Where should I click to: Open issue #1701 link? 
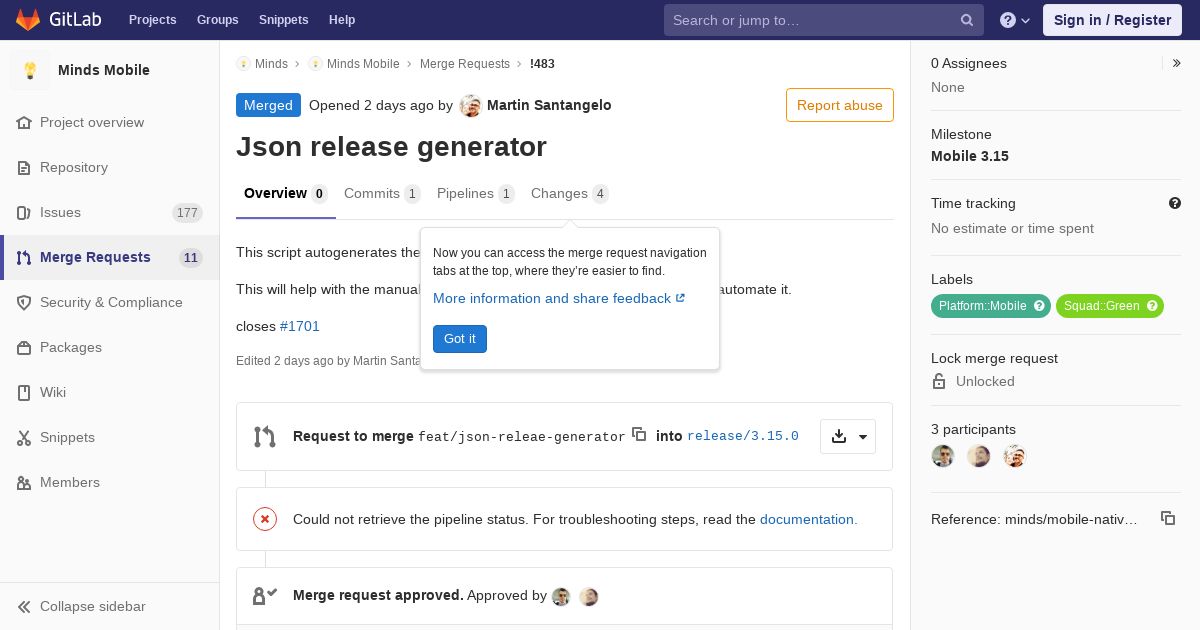[300, 326]
